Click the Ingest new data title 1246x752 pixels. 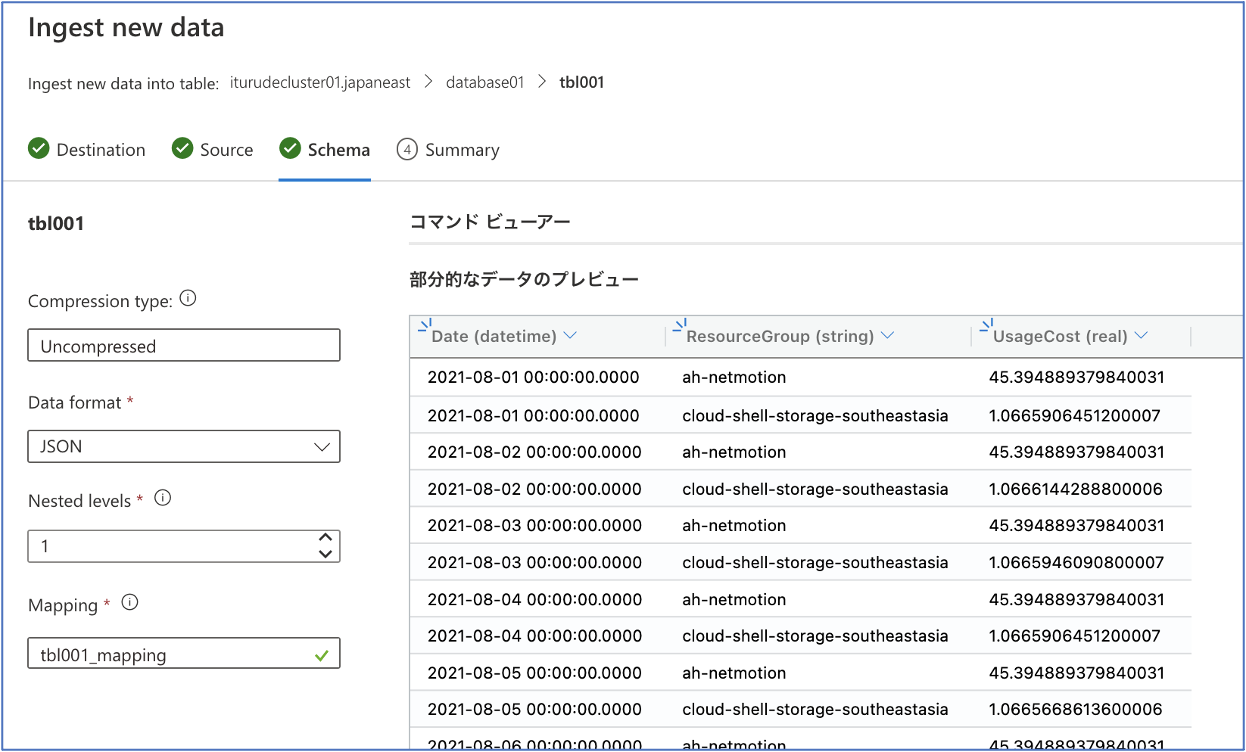pos(126,28)
